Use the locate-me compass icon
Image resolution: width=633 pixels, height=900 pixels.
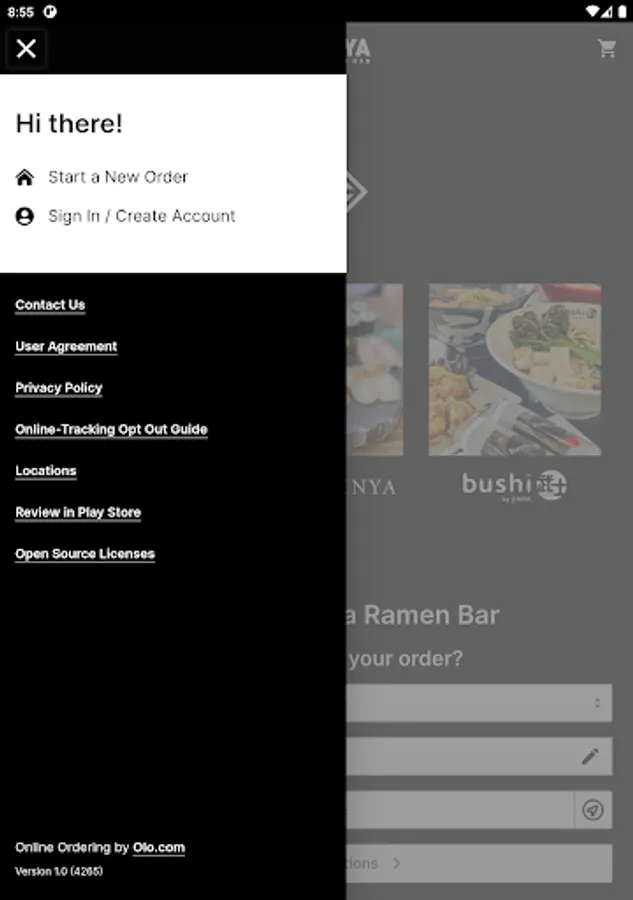coord(593,810)
